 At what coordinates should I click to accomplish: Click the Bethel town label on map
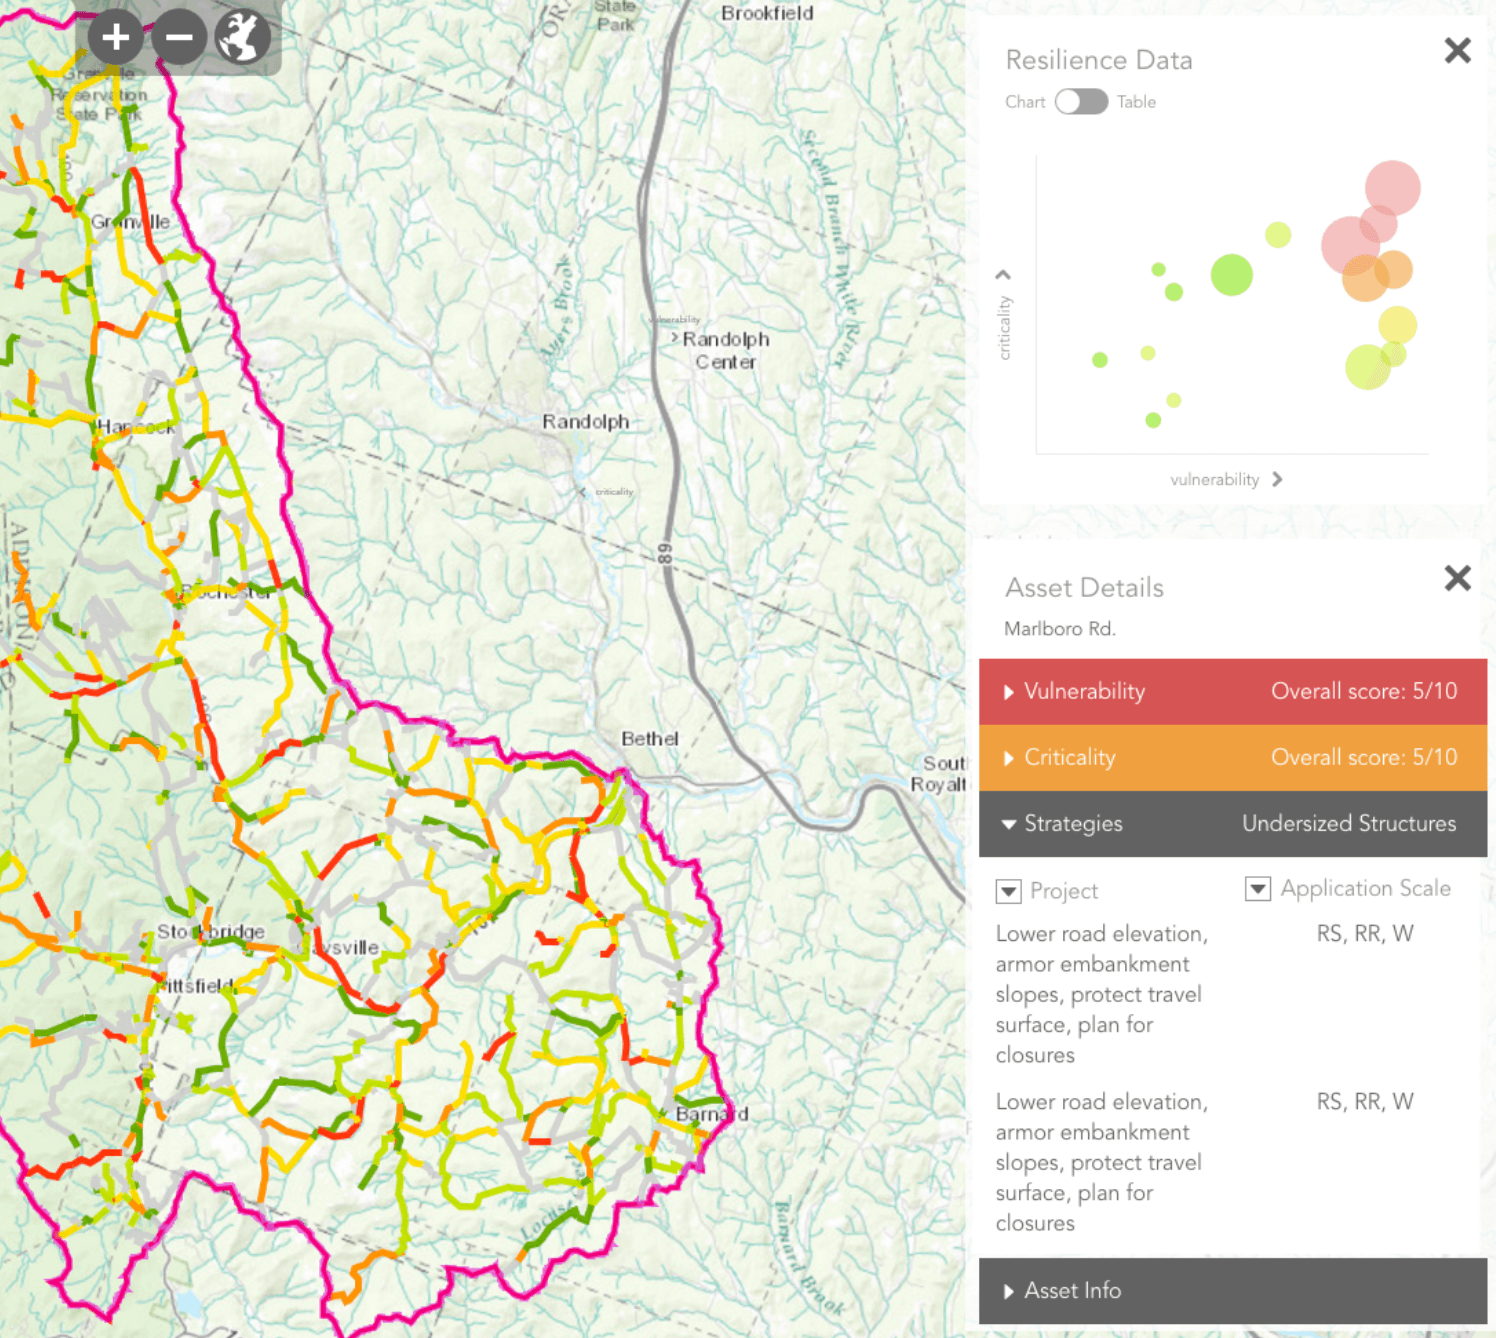click(x=649, y=739)
